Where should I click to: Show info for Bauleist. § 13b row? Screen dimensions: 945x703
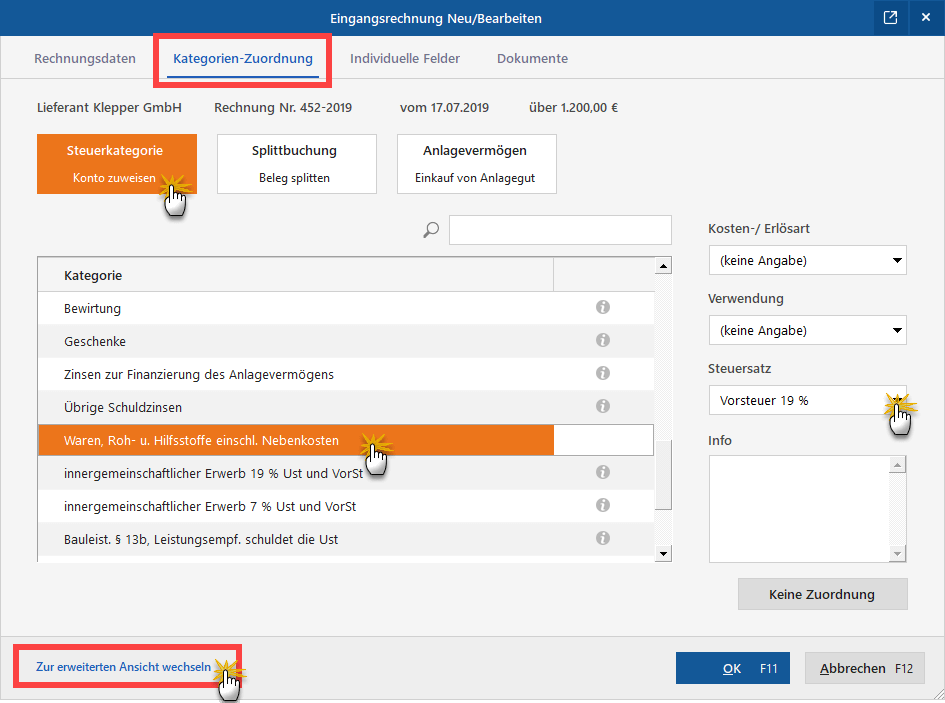point(603,538)
